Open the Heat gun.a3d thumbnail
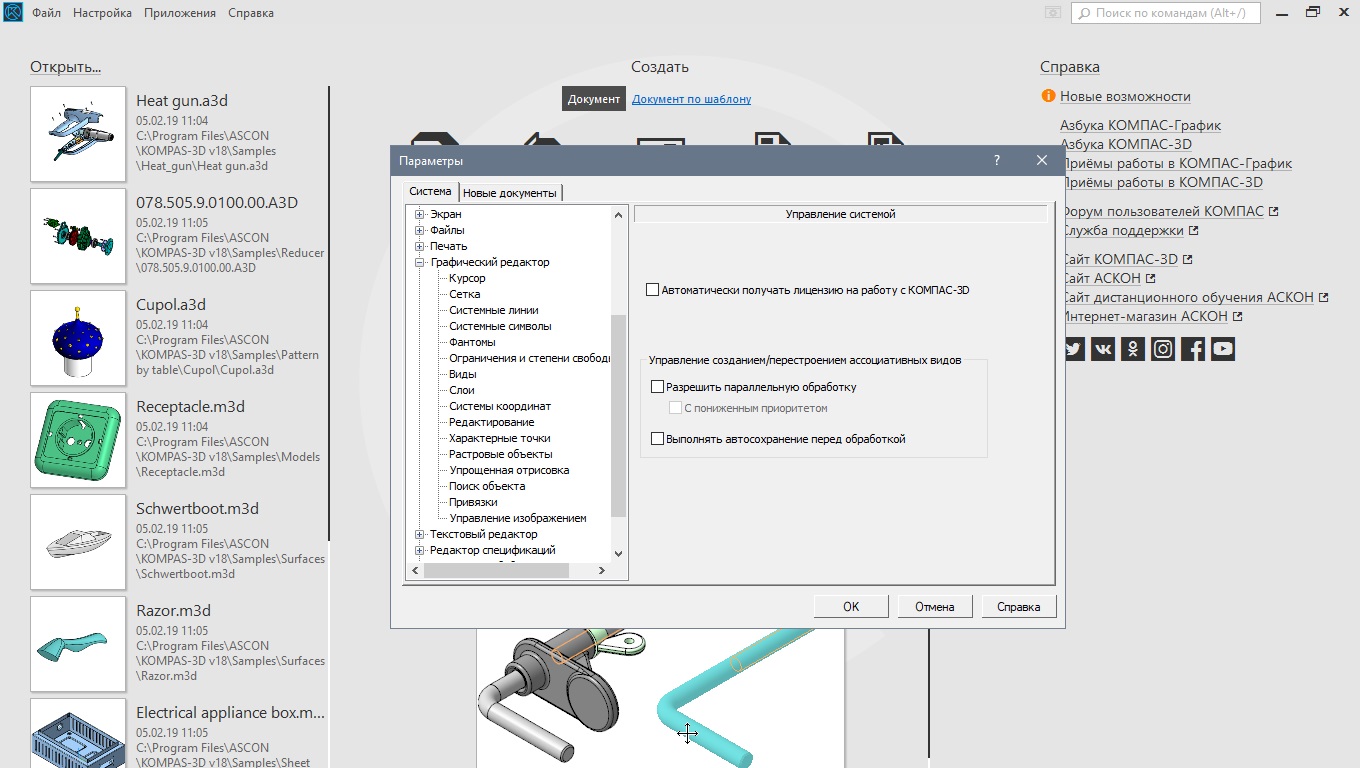This screenshot has width=1360, height=768. [x=78, y=133]
